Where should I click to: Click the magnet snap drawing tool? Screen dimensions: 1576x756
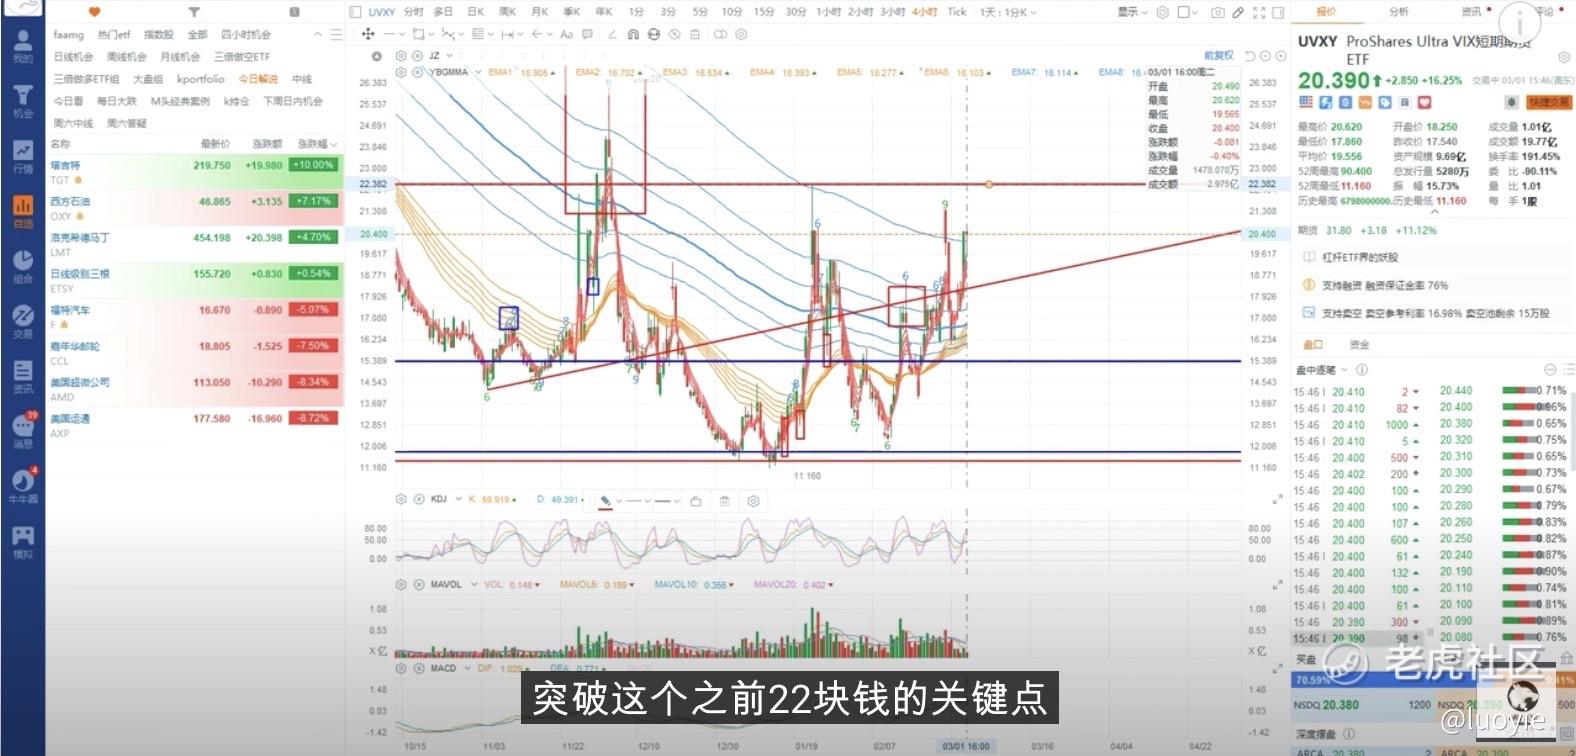pyautogui.click(x=633, y=34)
